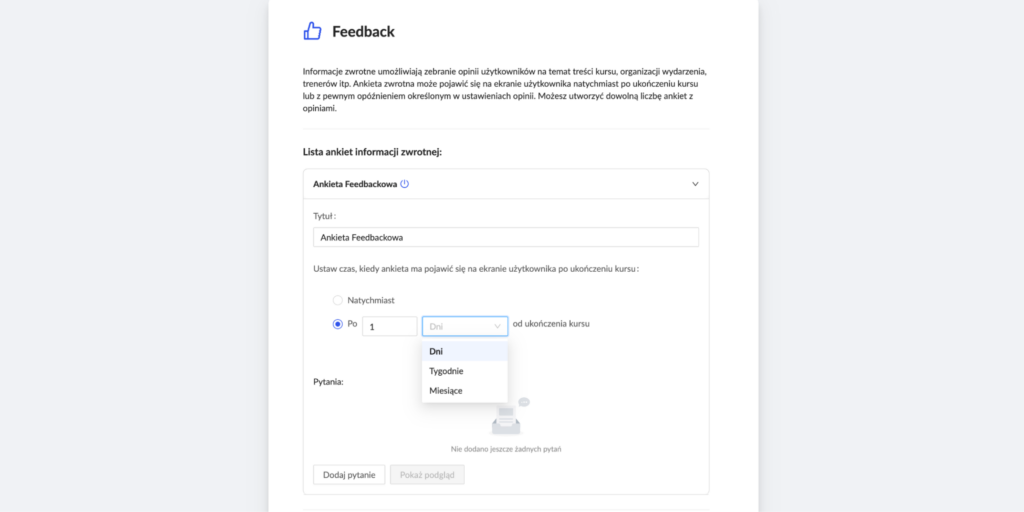The width and height of the screenshot is (1024, 512).
Task: Click the Pytania section label
Action: (328, 382)
